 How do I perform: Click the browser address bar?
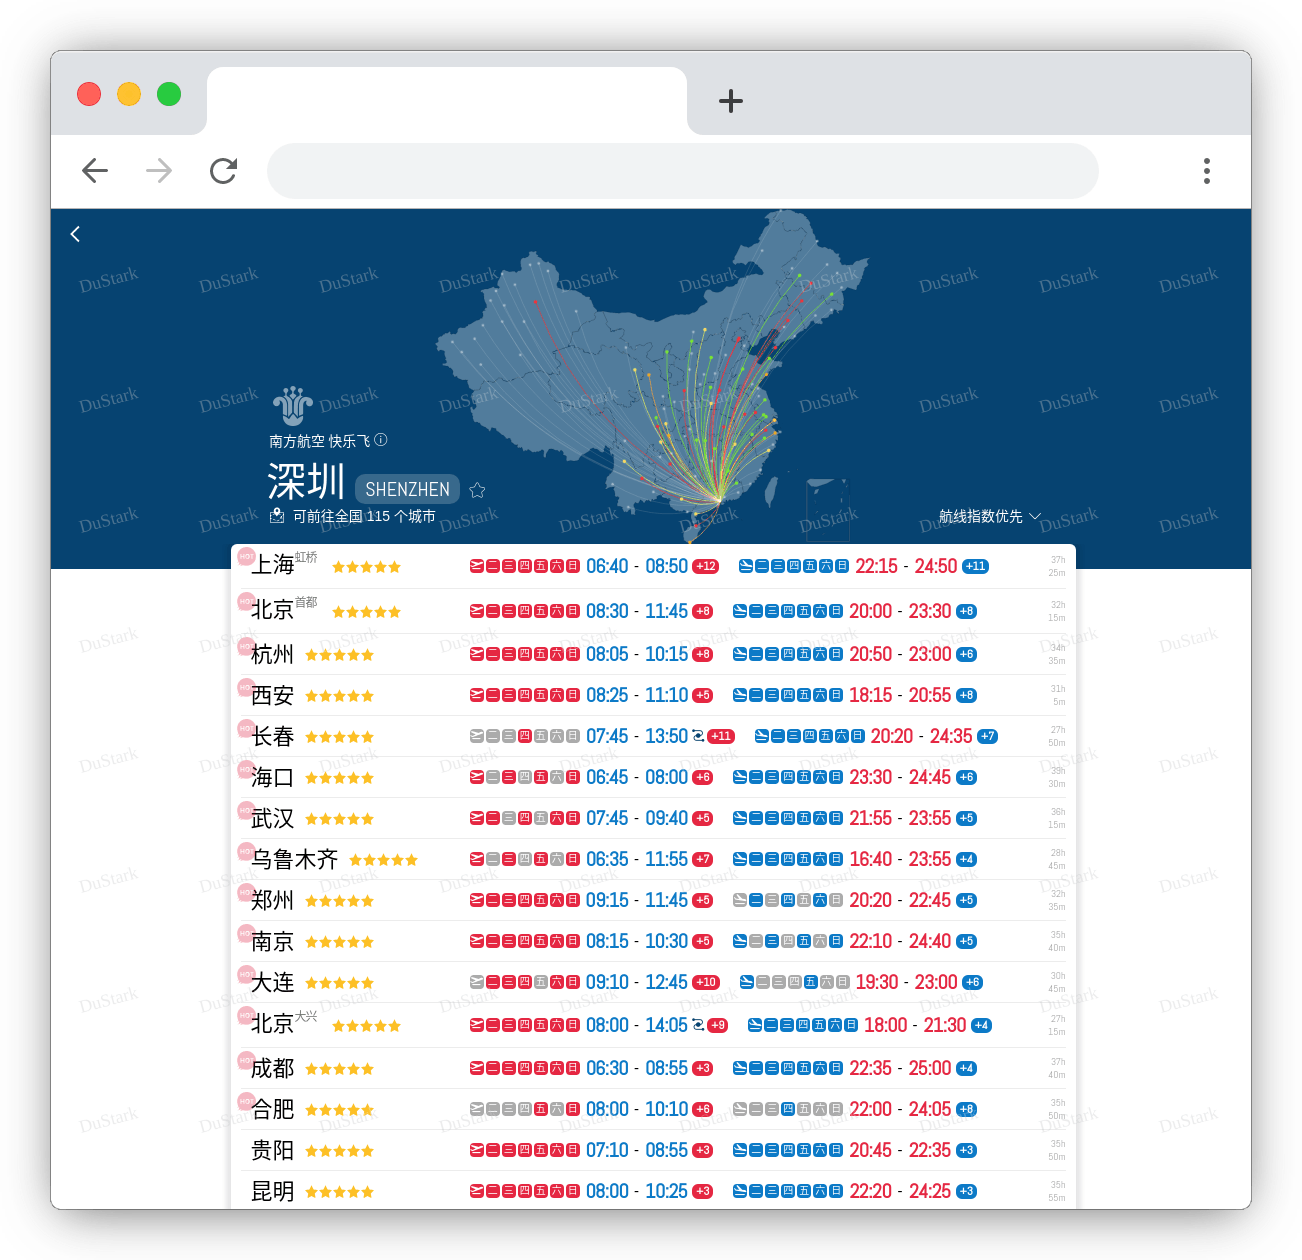pos(682,171)
